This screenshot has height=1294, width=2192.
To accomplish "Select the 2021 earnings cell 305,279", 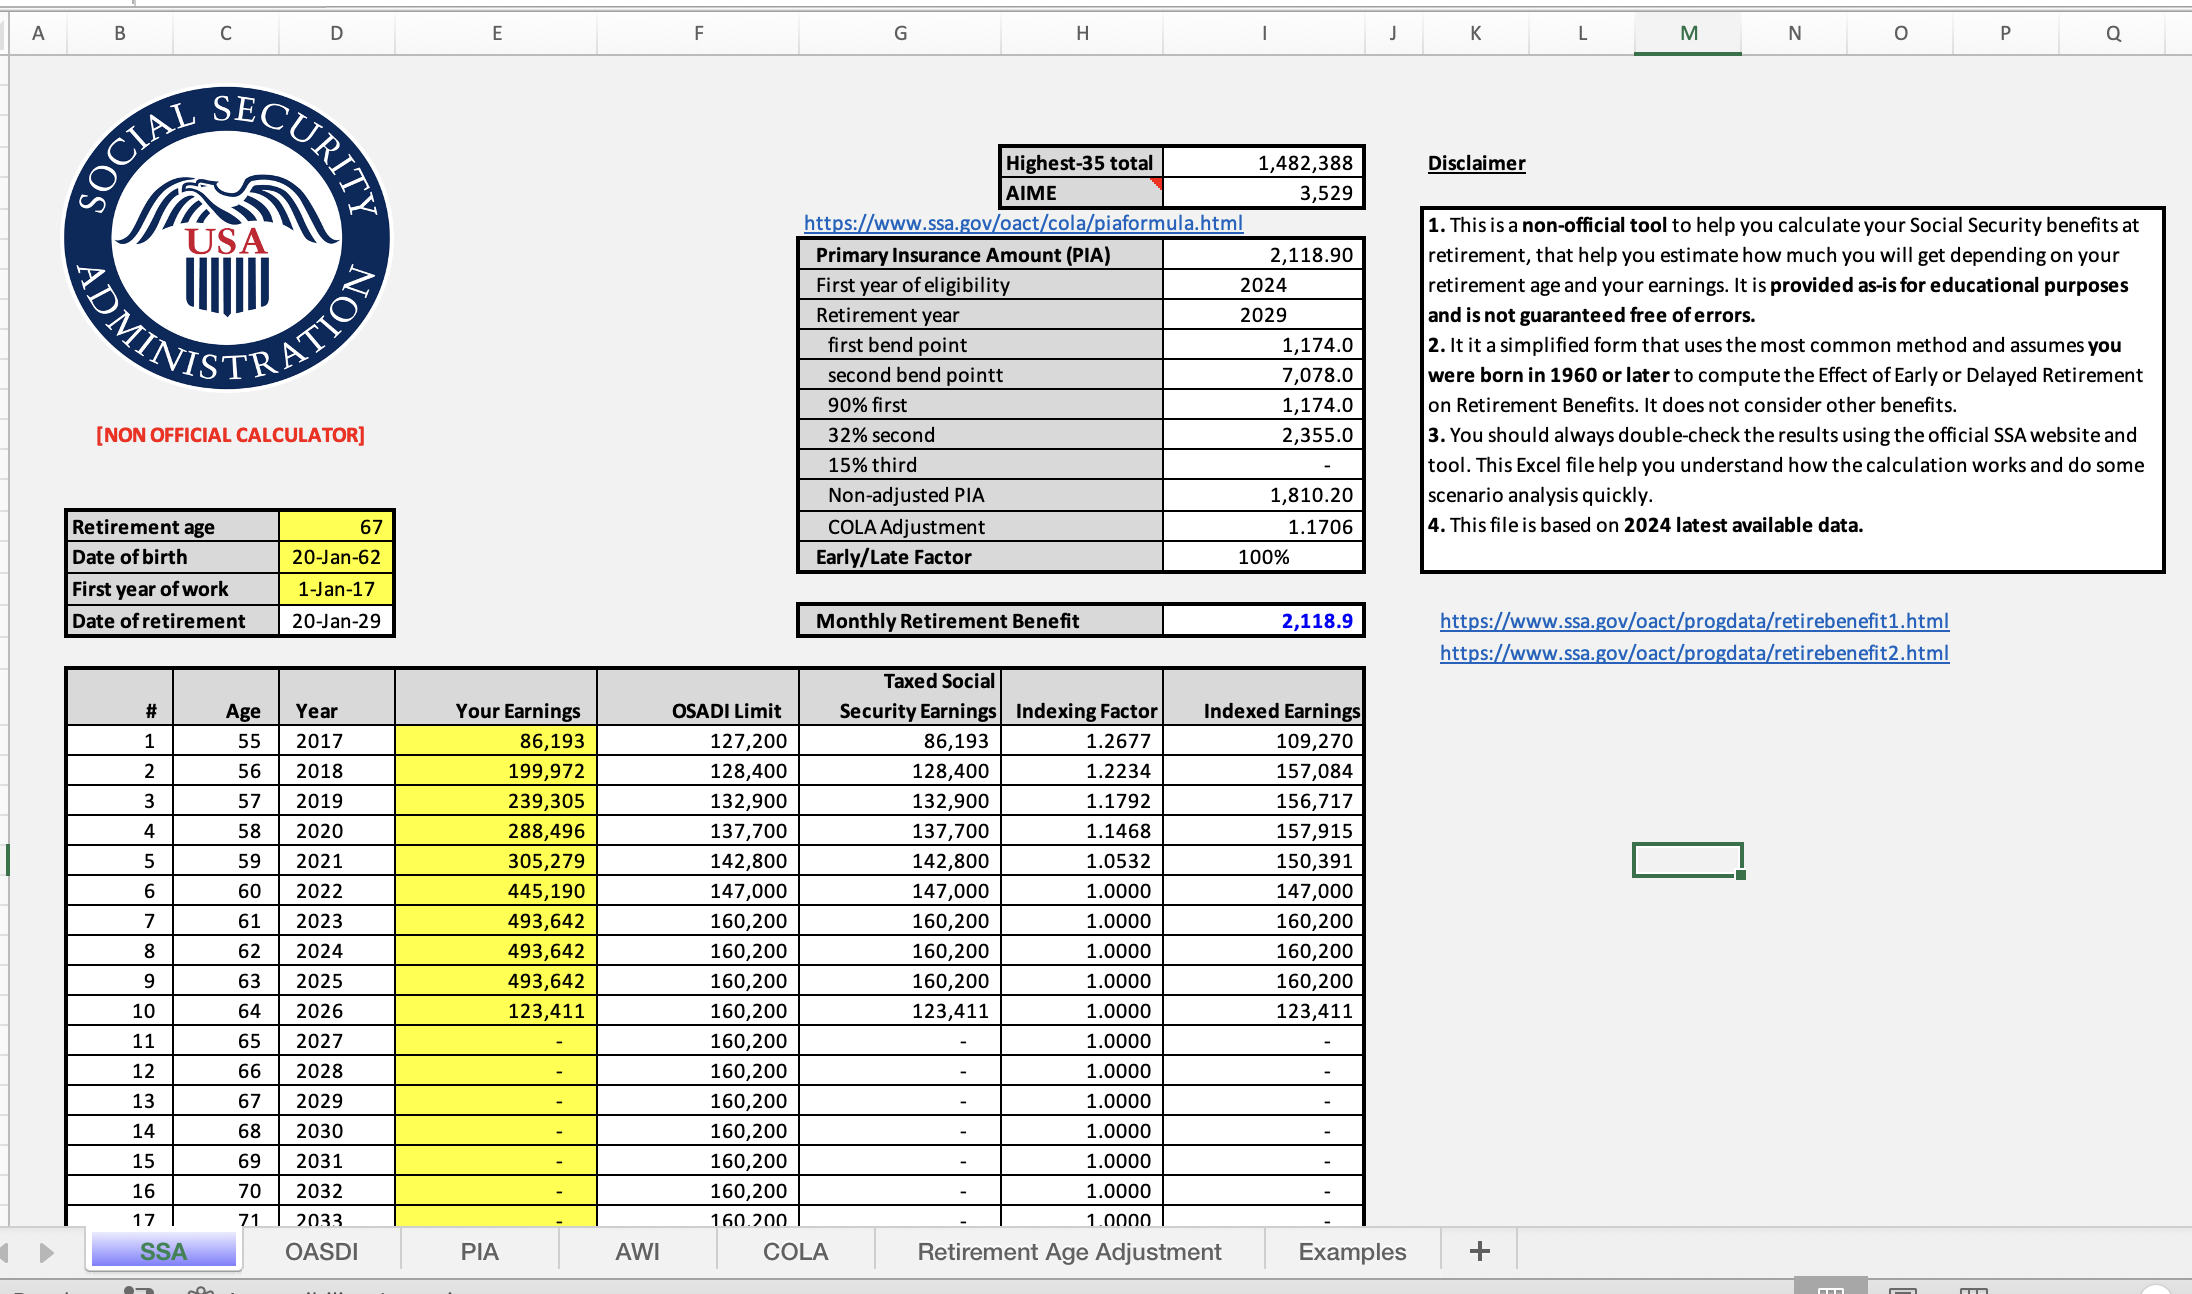I will [496, 861].
